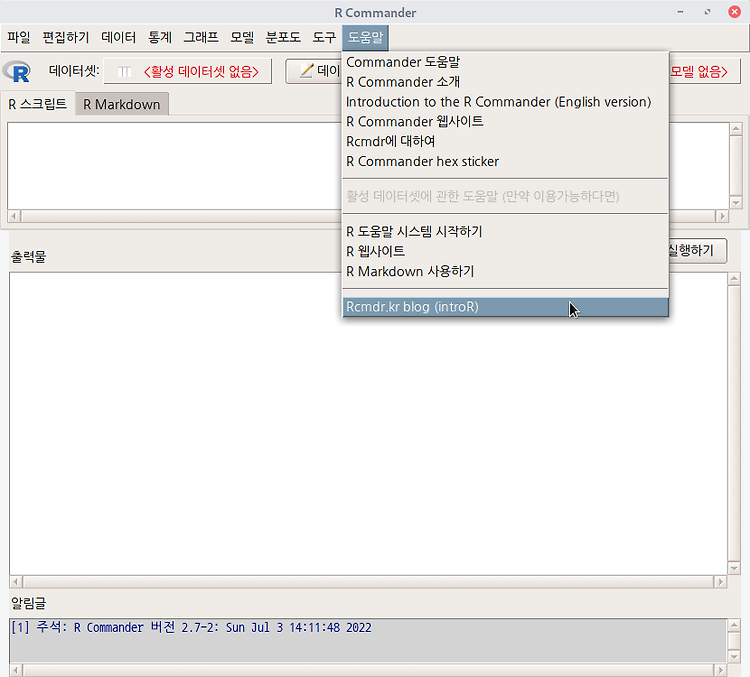Open the 모델 menu
750x677 pixels.
point(242,37)
